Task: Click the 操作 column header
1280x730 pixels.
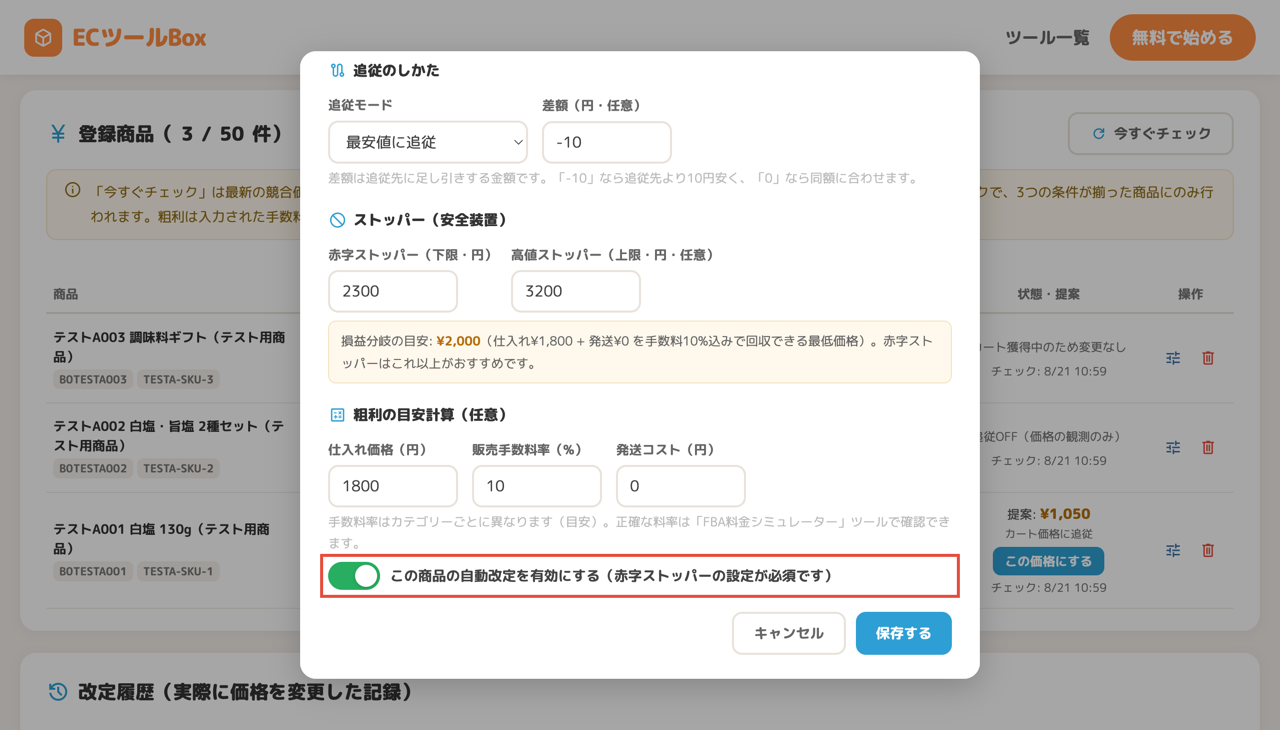Action: 1190,294
